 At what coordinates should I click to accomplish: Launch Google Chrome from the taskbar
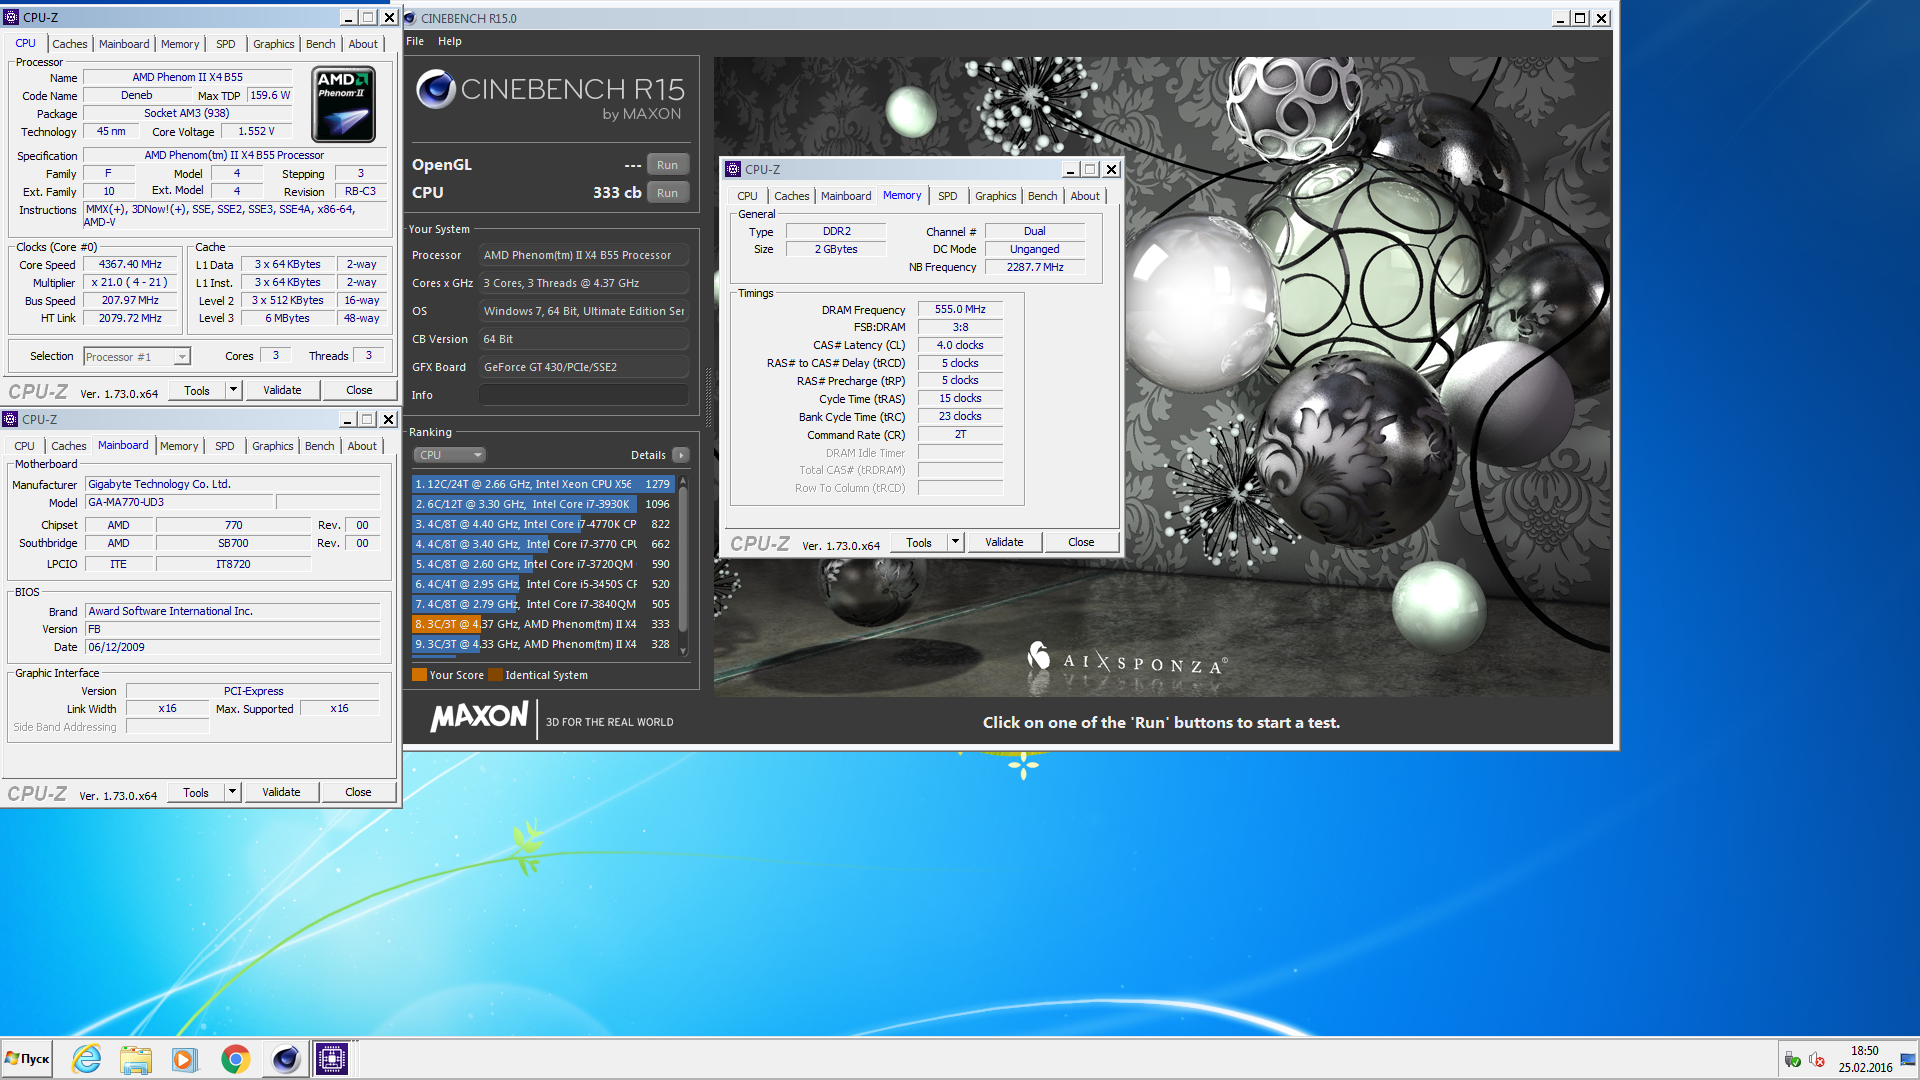235,1059
